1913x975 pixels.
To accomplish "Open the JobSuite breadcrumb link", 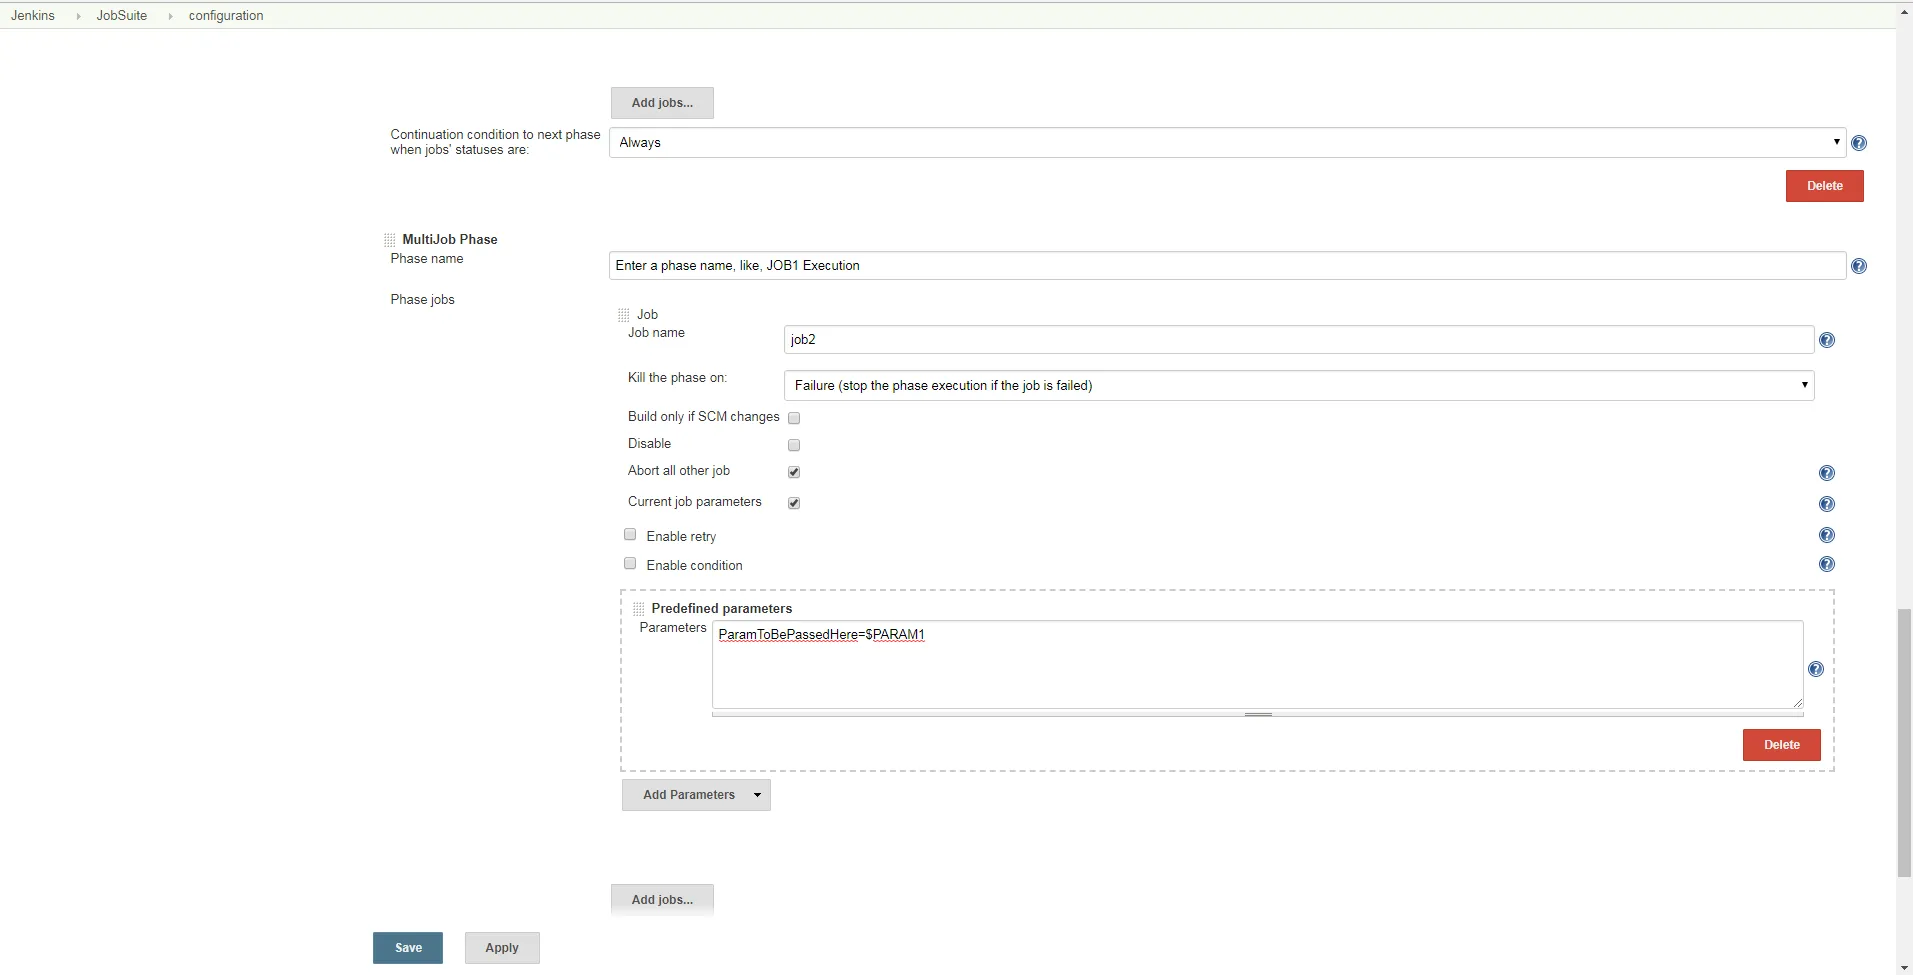I will [122, 16].
